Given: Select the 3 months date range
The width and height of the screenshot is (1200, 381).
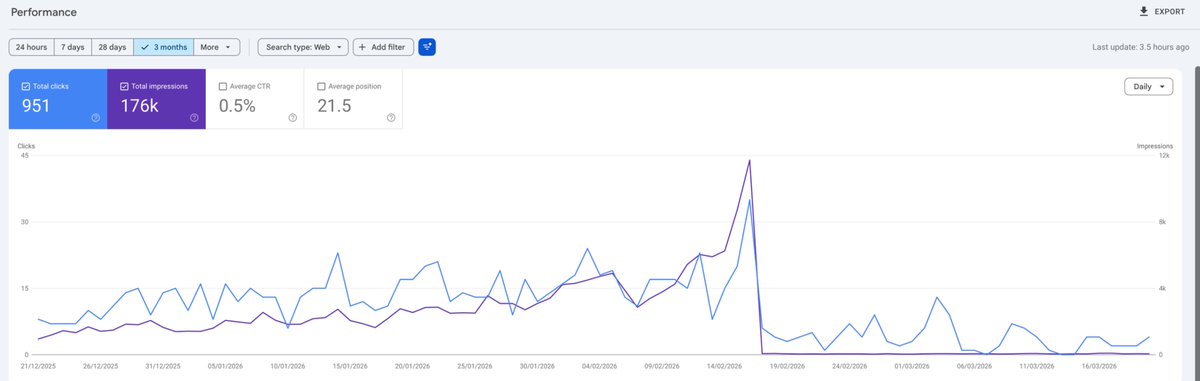Looking at the screenshot, I should [x=163, y=47].
